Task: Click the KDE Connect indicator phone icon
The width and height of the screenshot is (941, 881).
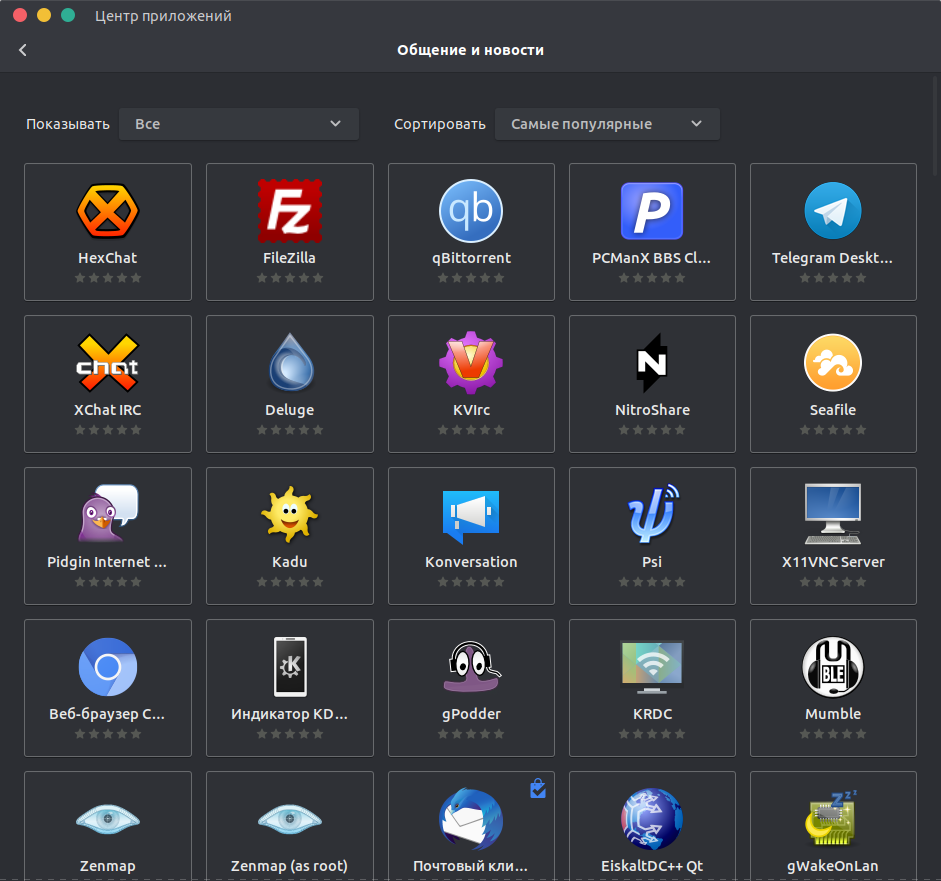Action: [x=290, y=667]
